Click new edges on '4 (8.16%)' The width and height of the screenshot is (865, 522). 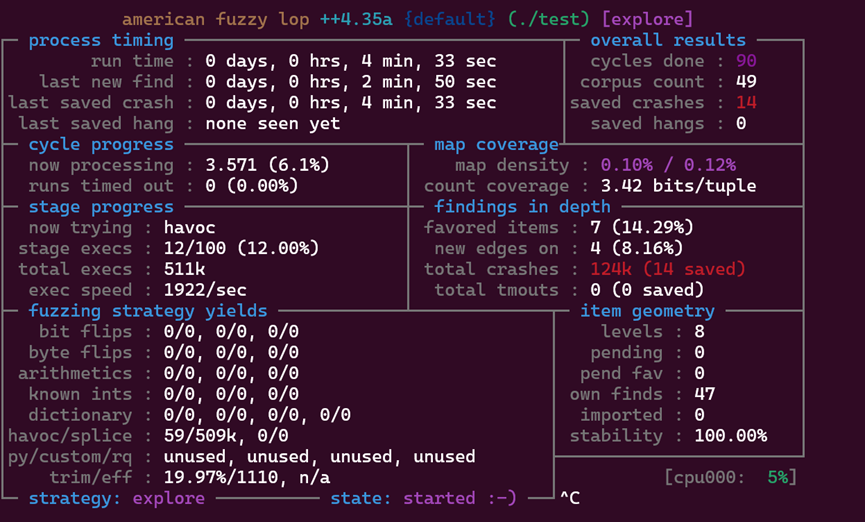pyautogui.click(x=637, y=249)
